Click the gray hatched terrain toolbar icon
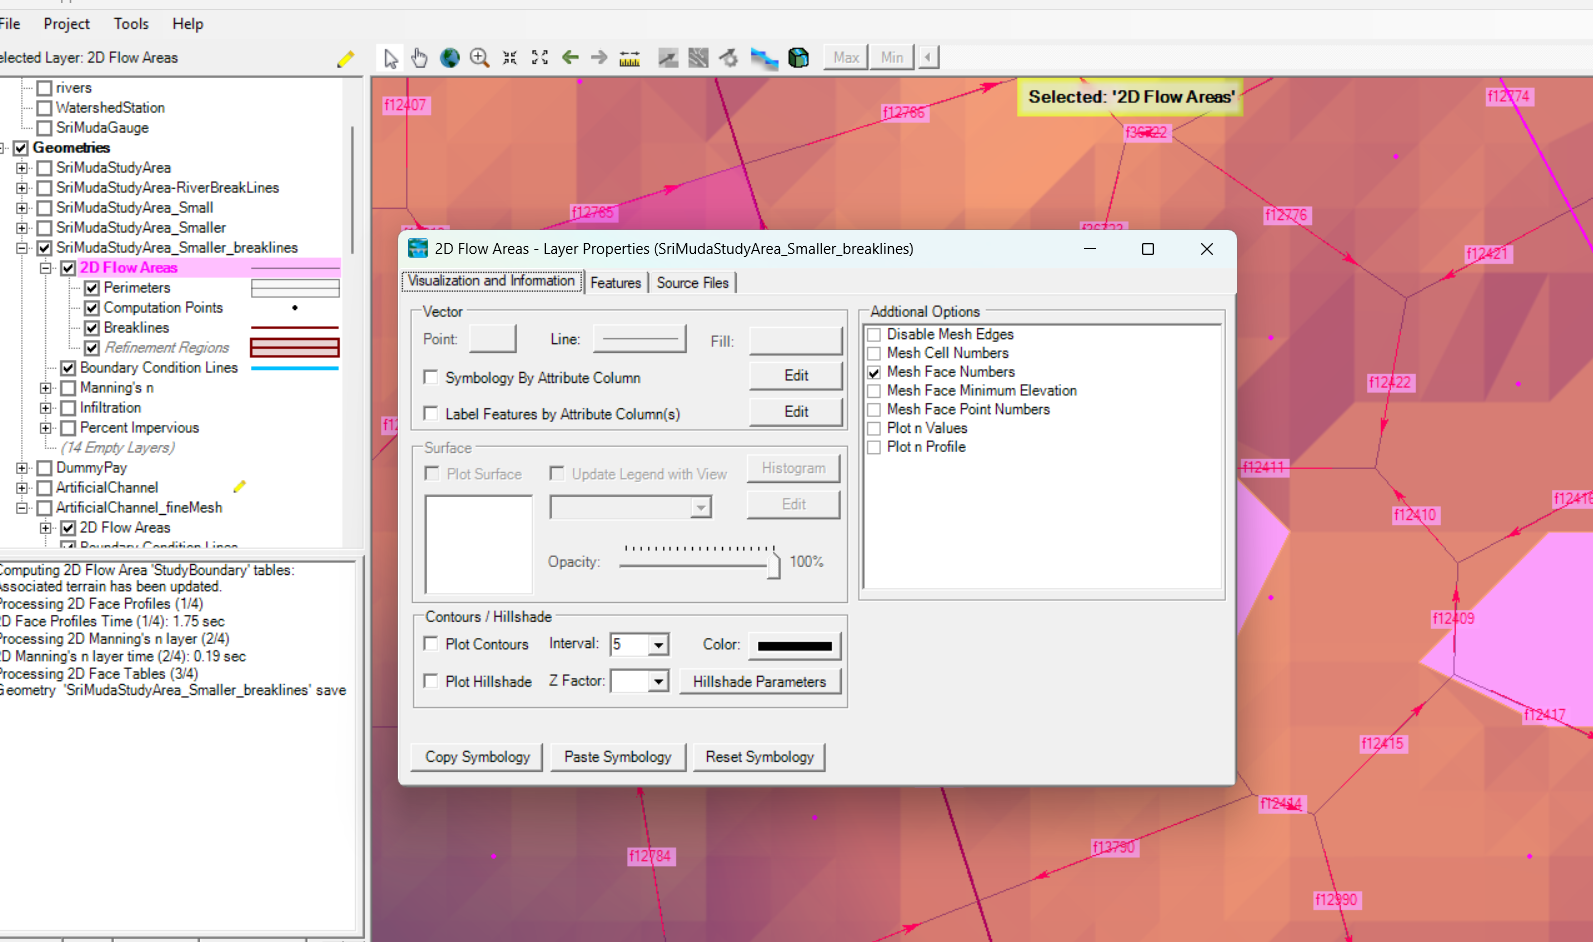The height and width of the screenshot is (942, 1593). click(698, 58)
